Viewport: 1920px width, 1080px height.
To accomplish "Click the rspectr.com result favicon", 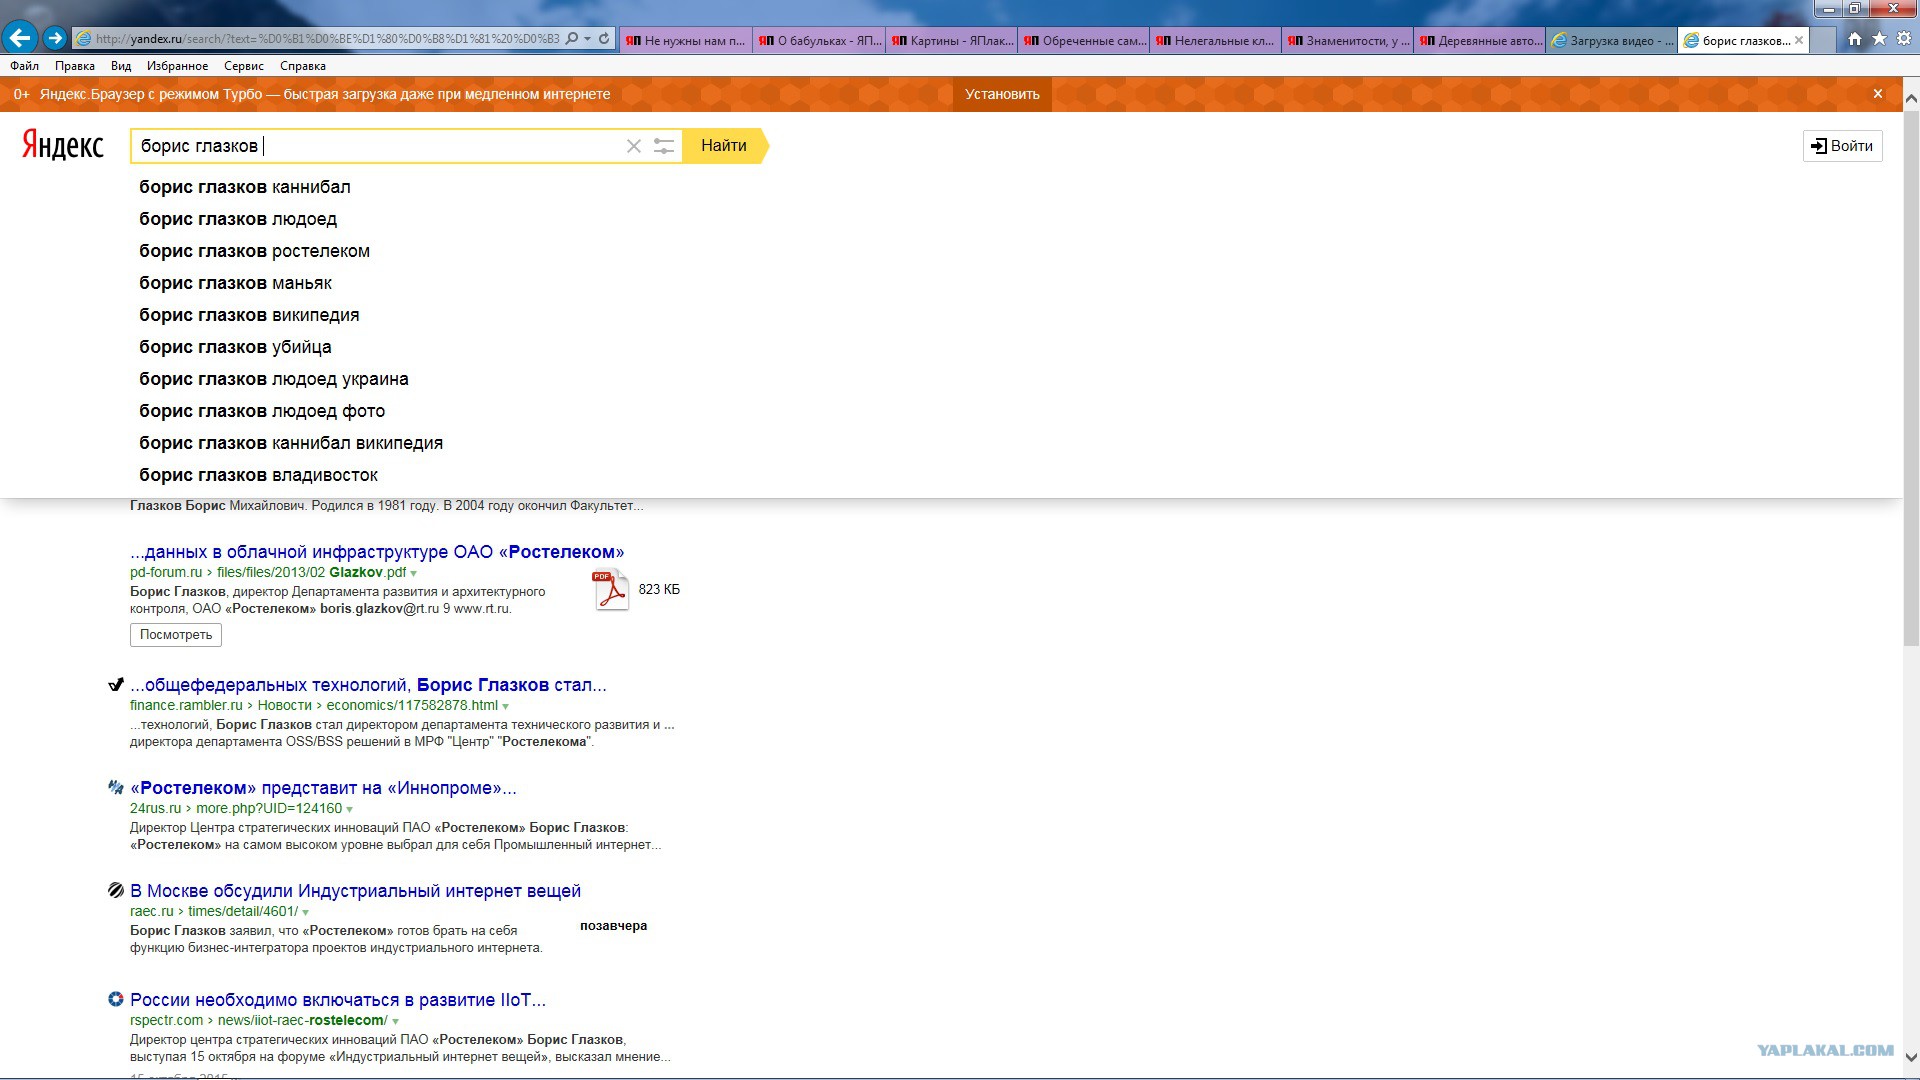I will tap(116, 999).
